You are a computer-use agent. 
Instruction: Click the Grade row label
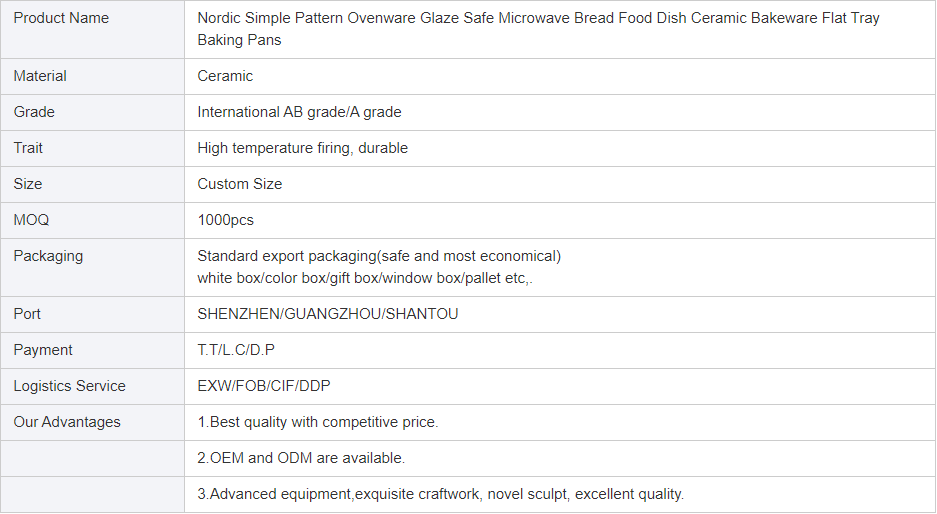pos(34,112)
